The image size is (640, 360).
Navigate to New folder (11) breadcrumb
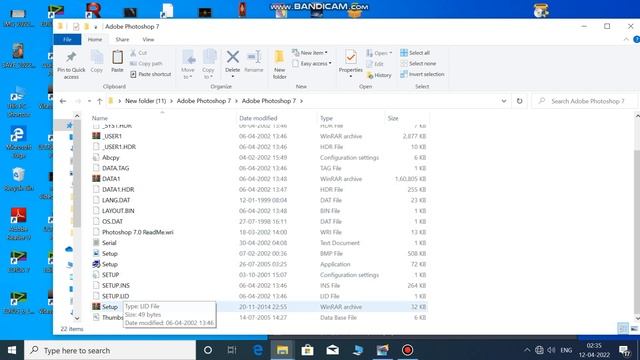click(145, 101)
